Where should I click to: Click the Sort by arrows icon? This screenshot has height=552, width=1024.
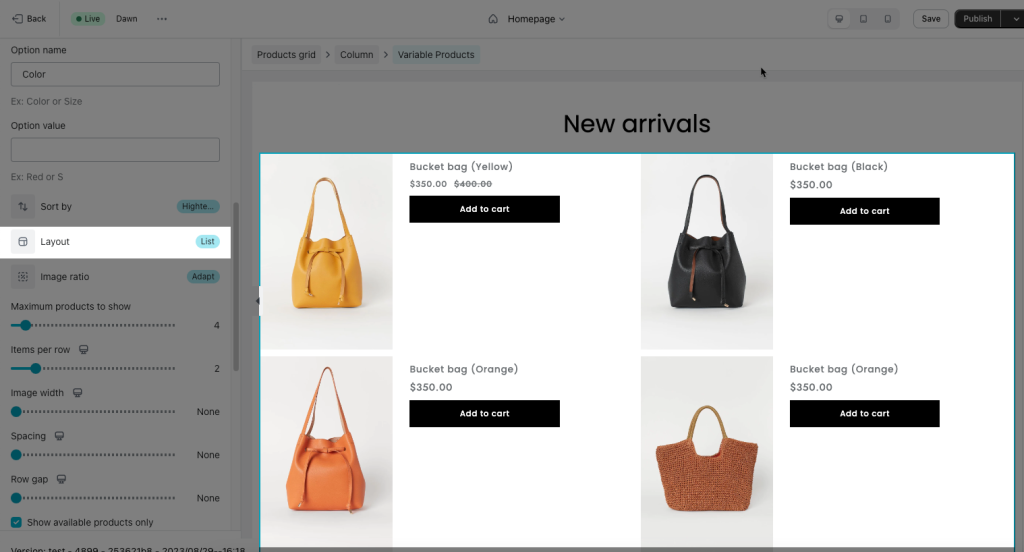coord(23,206)
